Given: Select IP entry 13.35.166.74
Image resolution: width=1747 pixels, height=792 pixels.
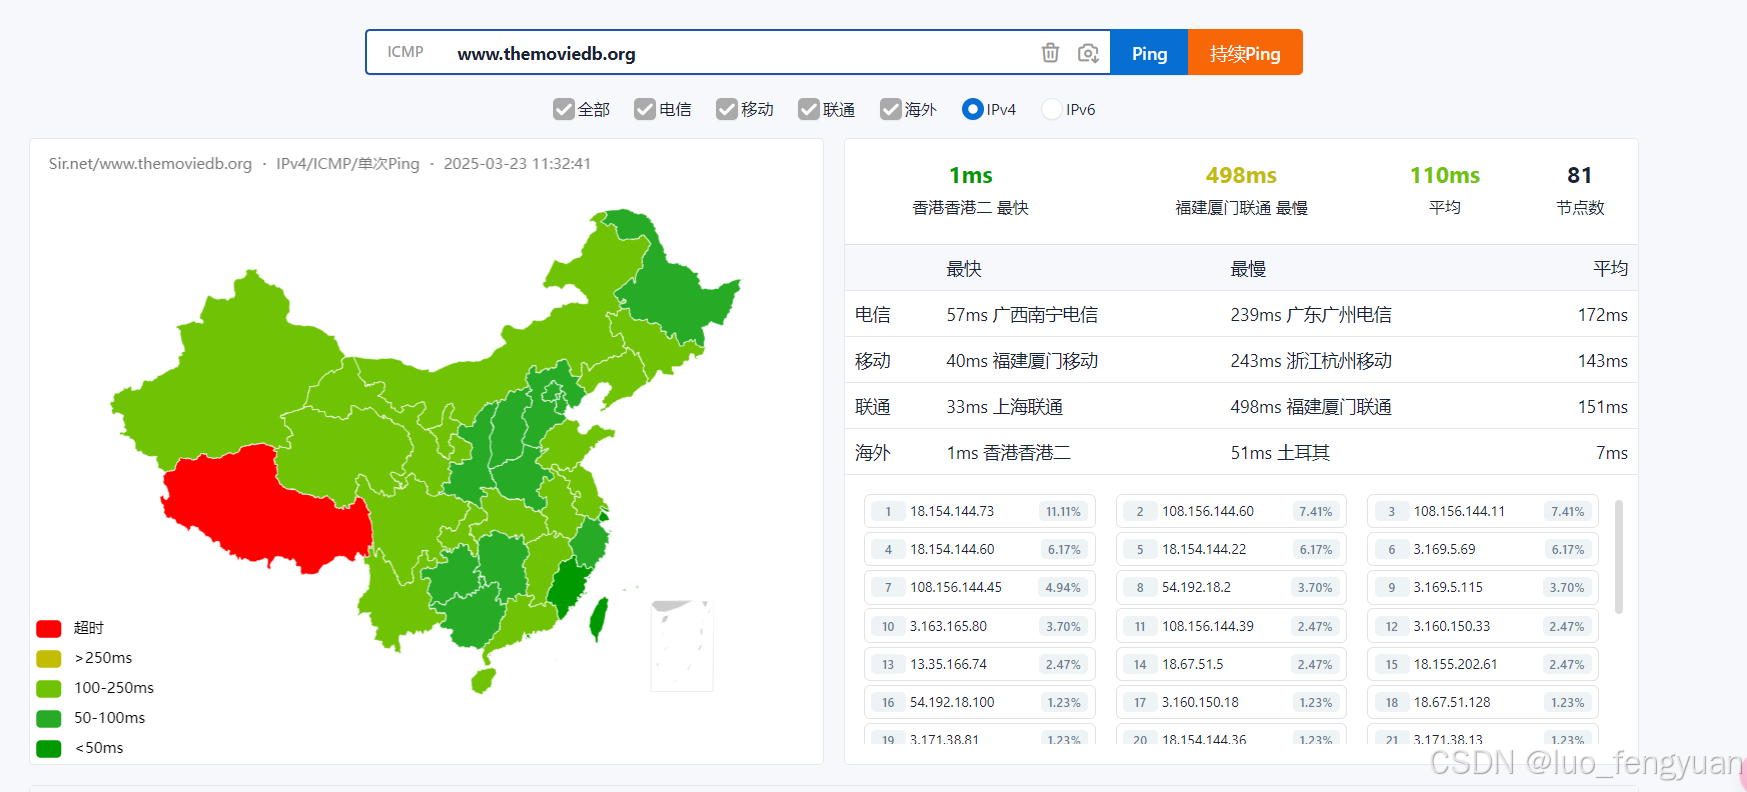Looking at the screenshot, I should click(x=980, y=664).
